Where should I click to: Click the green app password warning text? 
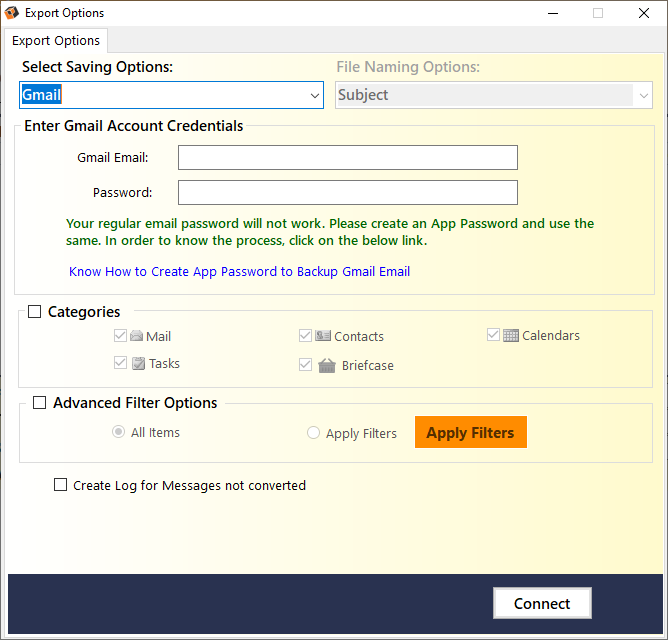click(330, 232)
